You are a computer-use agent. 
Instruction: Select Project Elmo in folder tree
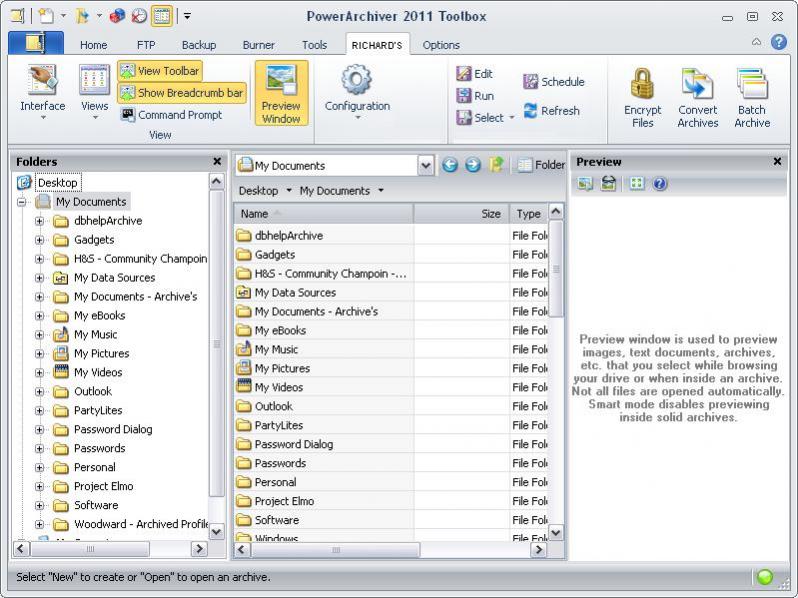pyautogui.click(x=103, y=486)
